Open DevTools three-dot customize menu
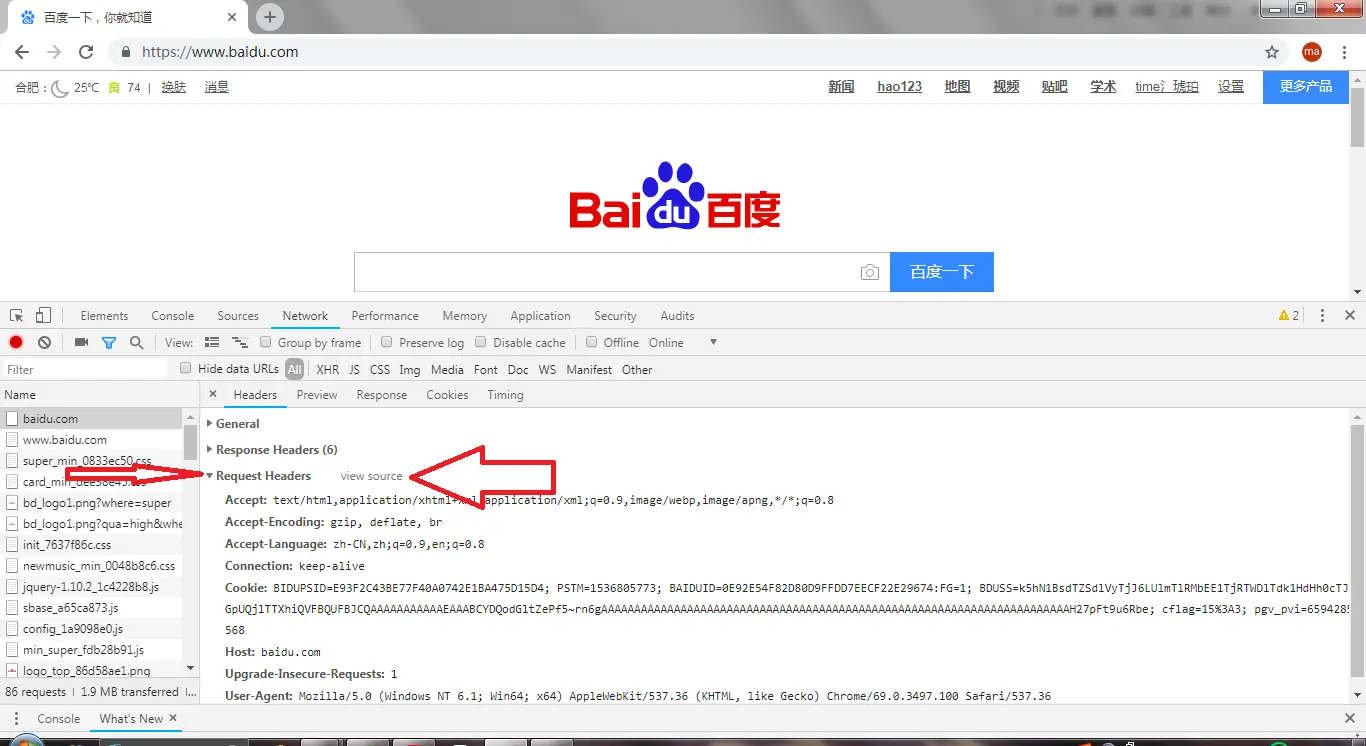This screenshot has height=746, width=1366. tap(1322, 316)
